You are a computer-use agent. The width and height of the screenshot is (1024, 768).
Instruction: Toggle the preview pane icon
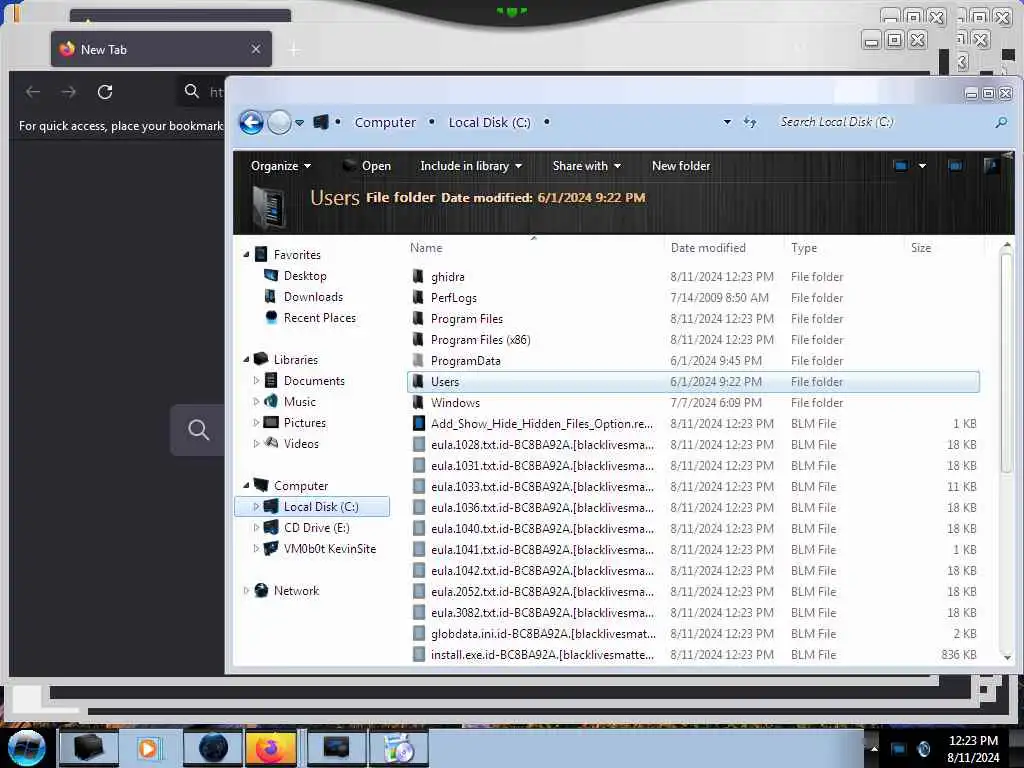click(x=955, y=166)
